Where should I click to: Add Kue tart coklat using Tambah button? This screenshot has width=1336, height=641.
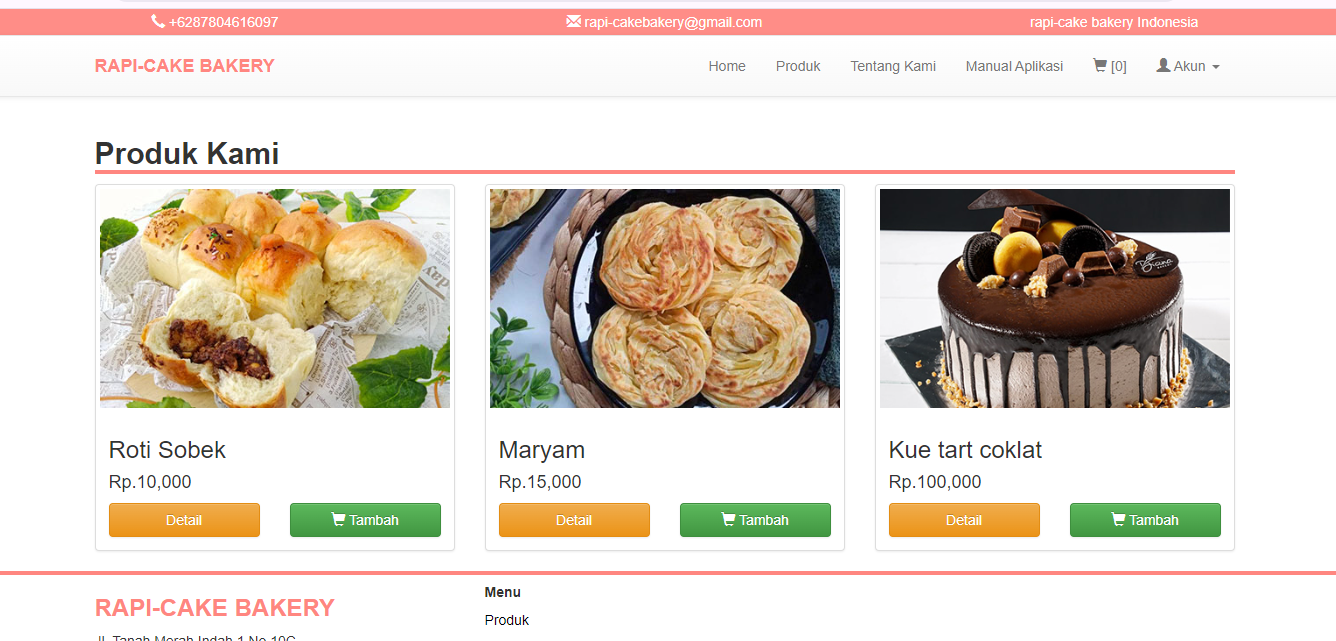pos(1145,520)
